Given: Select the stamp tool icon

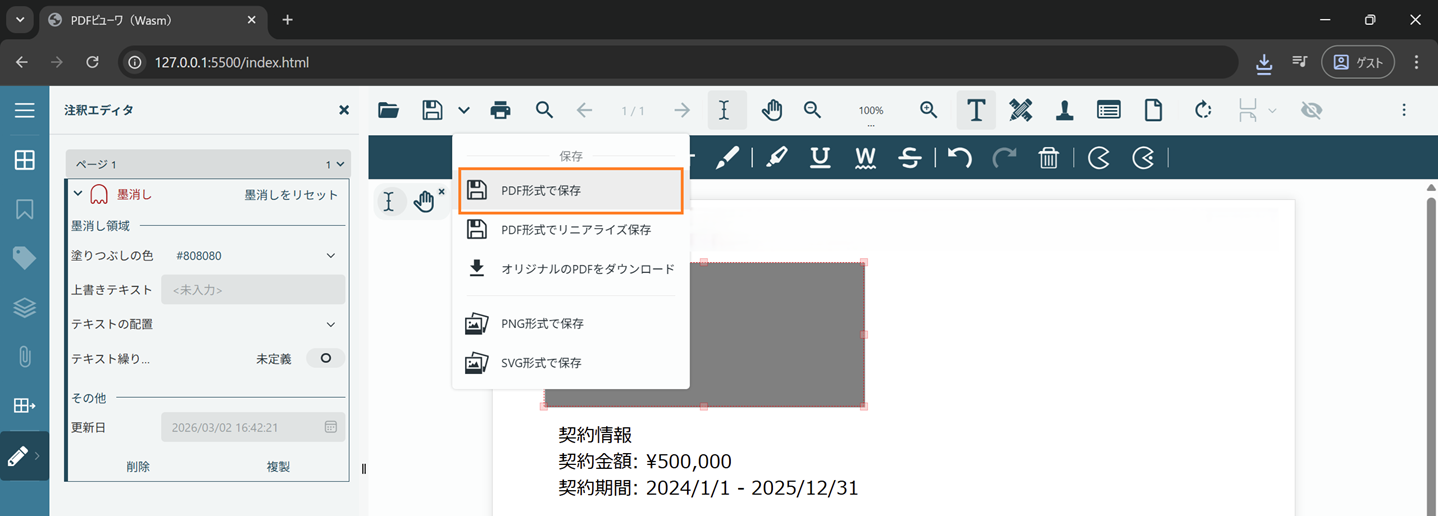Looking at the screenshot, I should pyautogui.click(x=1065, y=110).
